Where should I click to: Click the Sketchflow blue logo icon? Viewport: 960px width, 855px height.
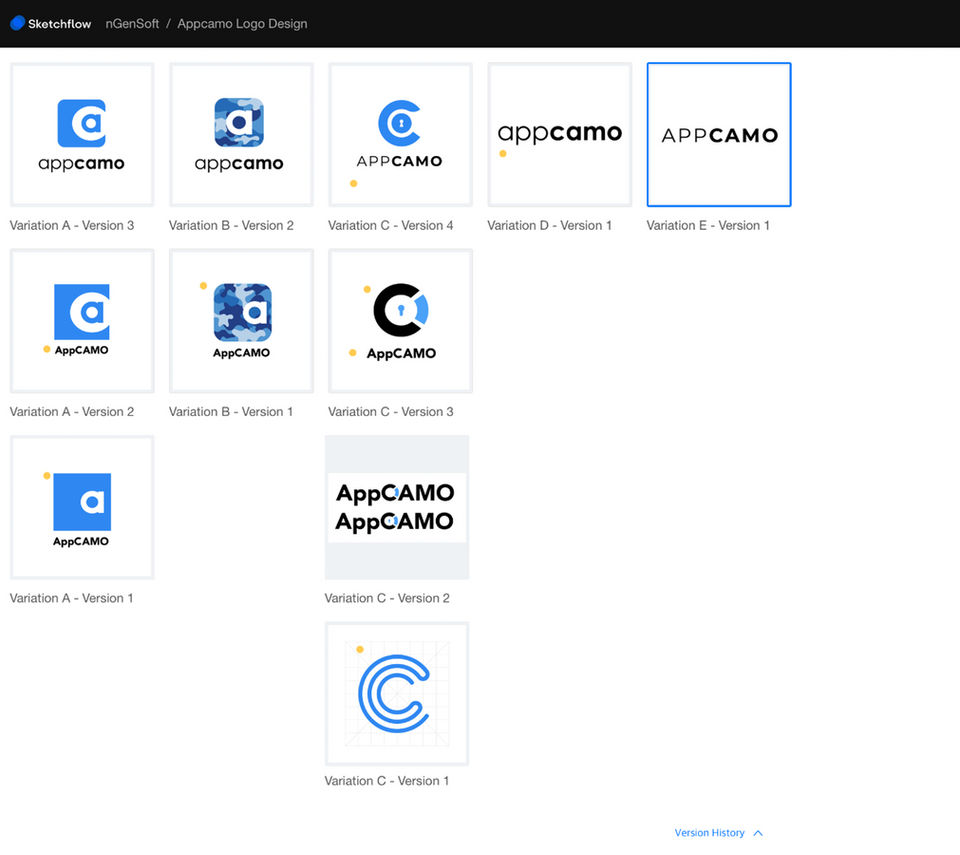18,23
